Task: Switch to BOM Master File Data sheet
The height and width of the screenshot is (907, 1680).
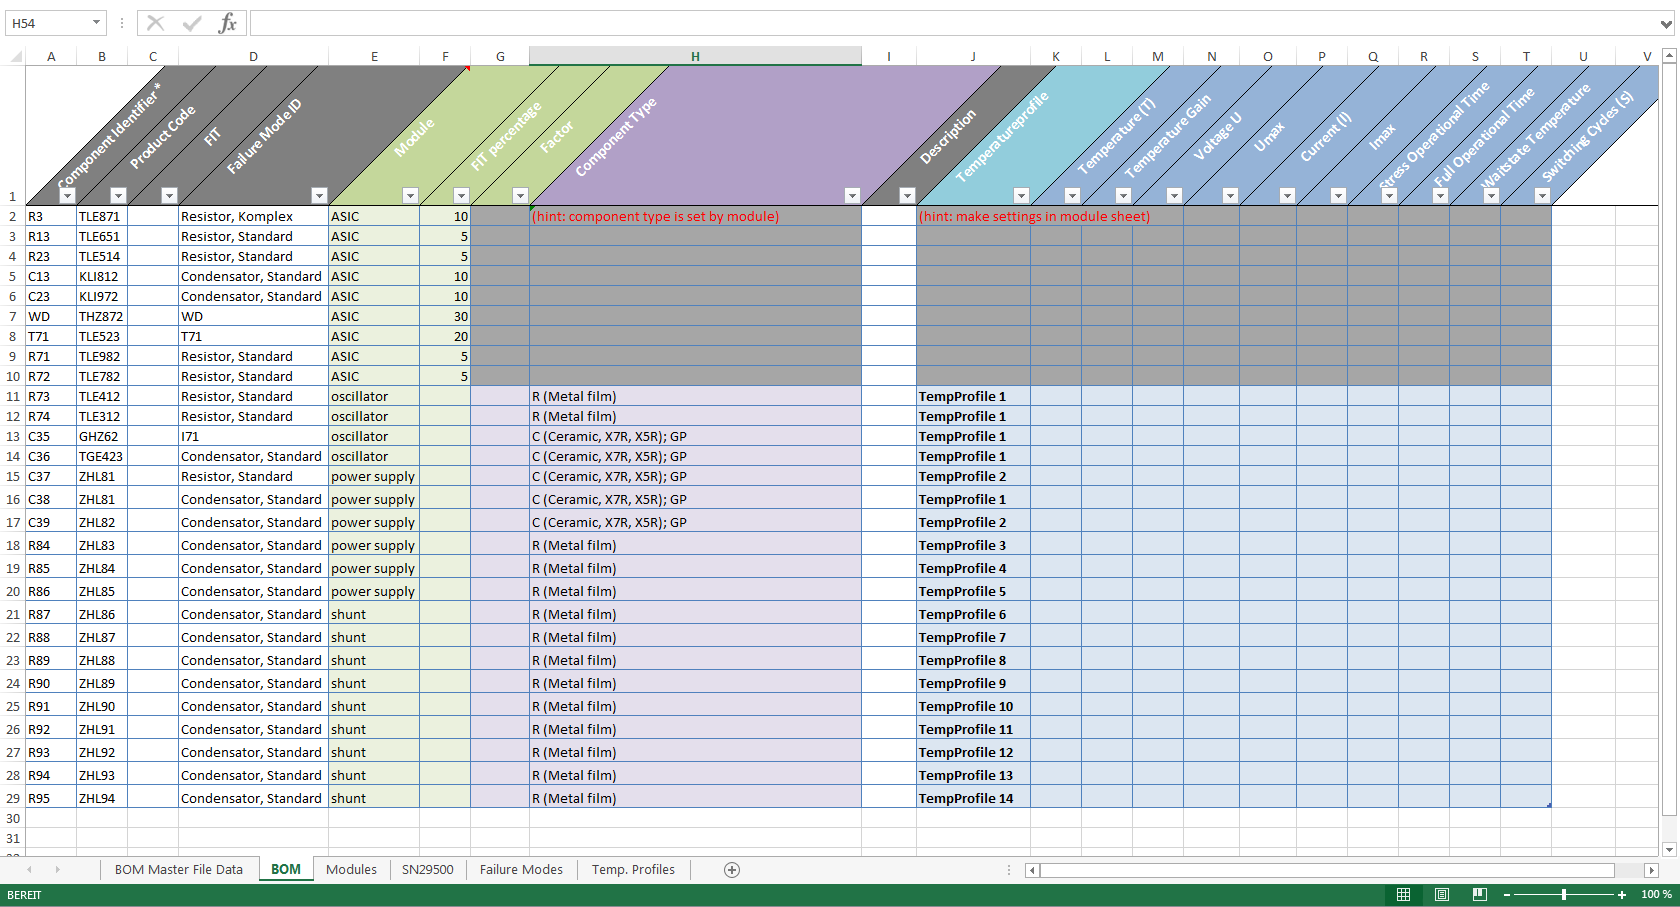Action: click(x=179, y=870)
